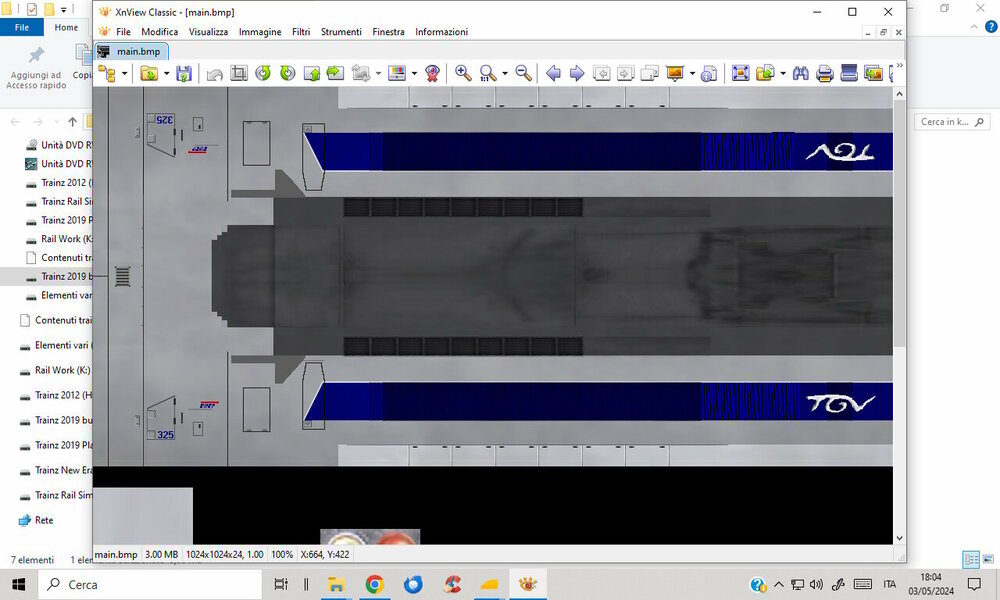Show hidden system tray icons chevron
This screenshot has width=1000, height=600.
pyautogui.click(x=779, y=584)
